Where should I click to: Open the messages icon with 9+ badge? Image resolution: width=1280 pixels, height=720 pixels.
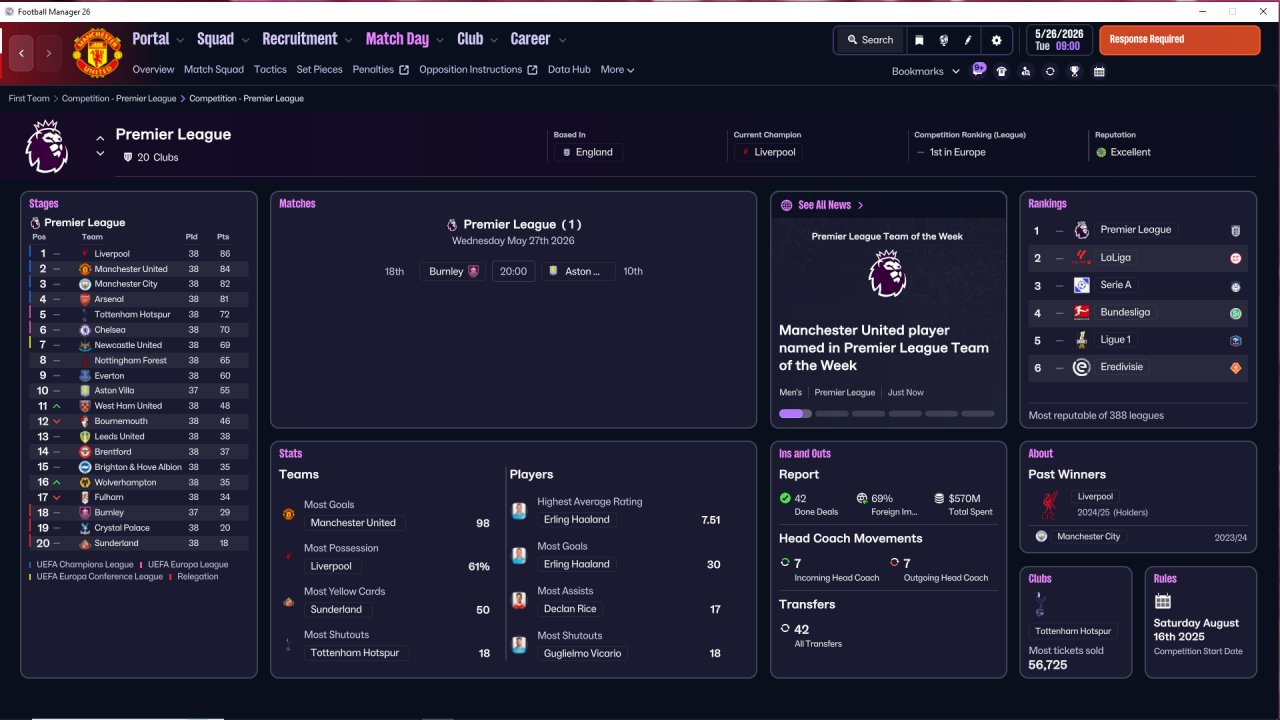(x=978, y=71)
